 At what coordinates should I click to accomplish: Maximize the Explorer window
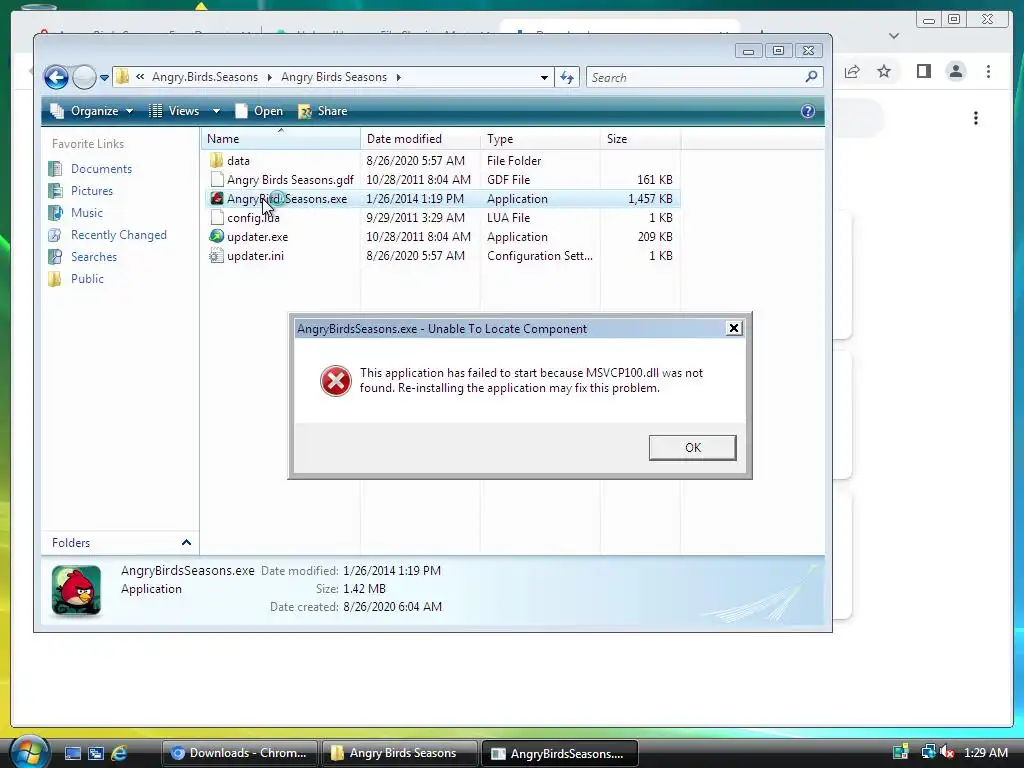[x=778, y=51]
